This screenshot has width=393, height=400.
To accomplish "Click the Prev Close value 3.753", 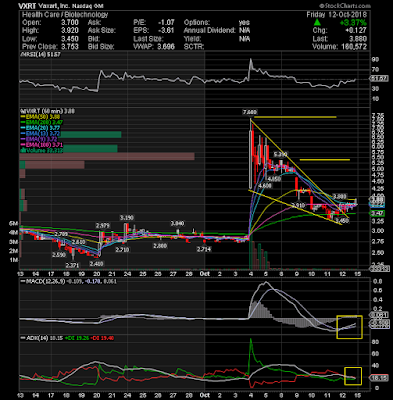I will pos(69,47).
